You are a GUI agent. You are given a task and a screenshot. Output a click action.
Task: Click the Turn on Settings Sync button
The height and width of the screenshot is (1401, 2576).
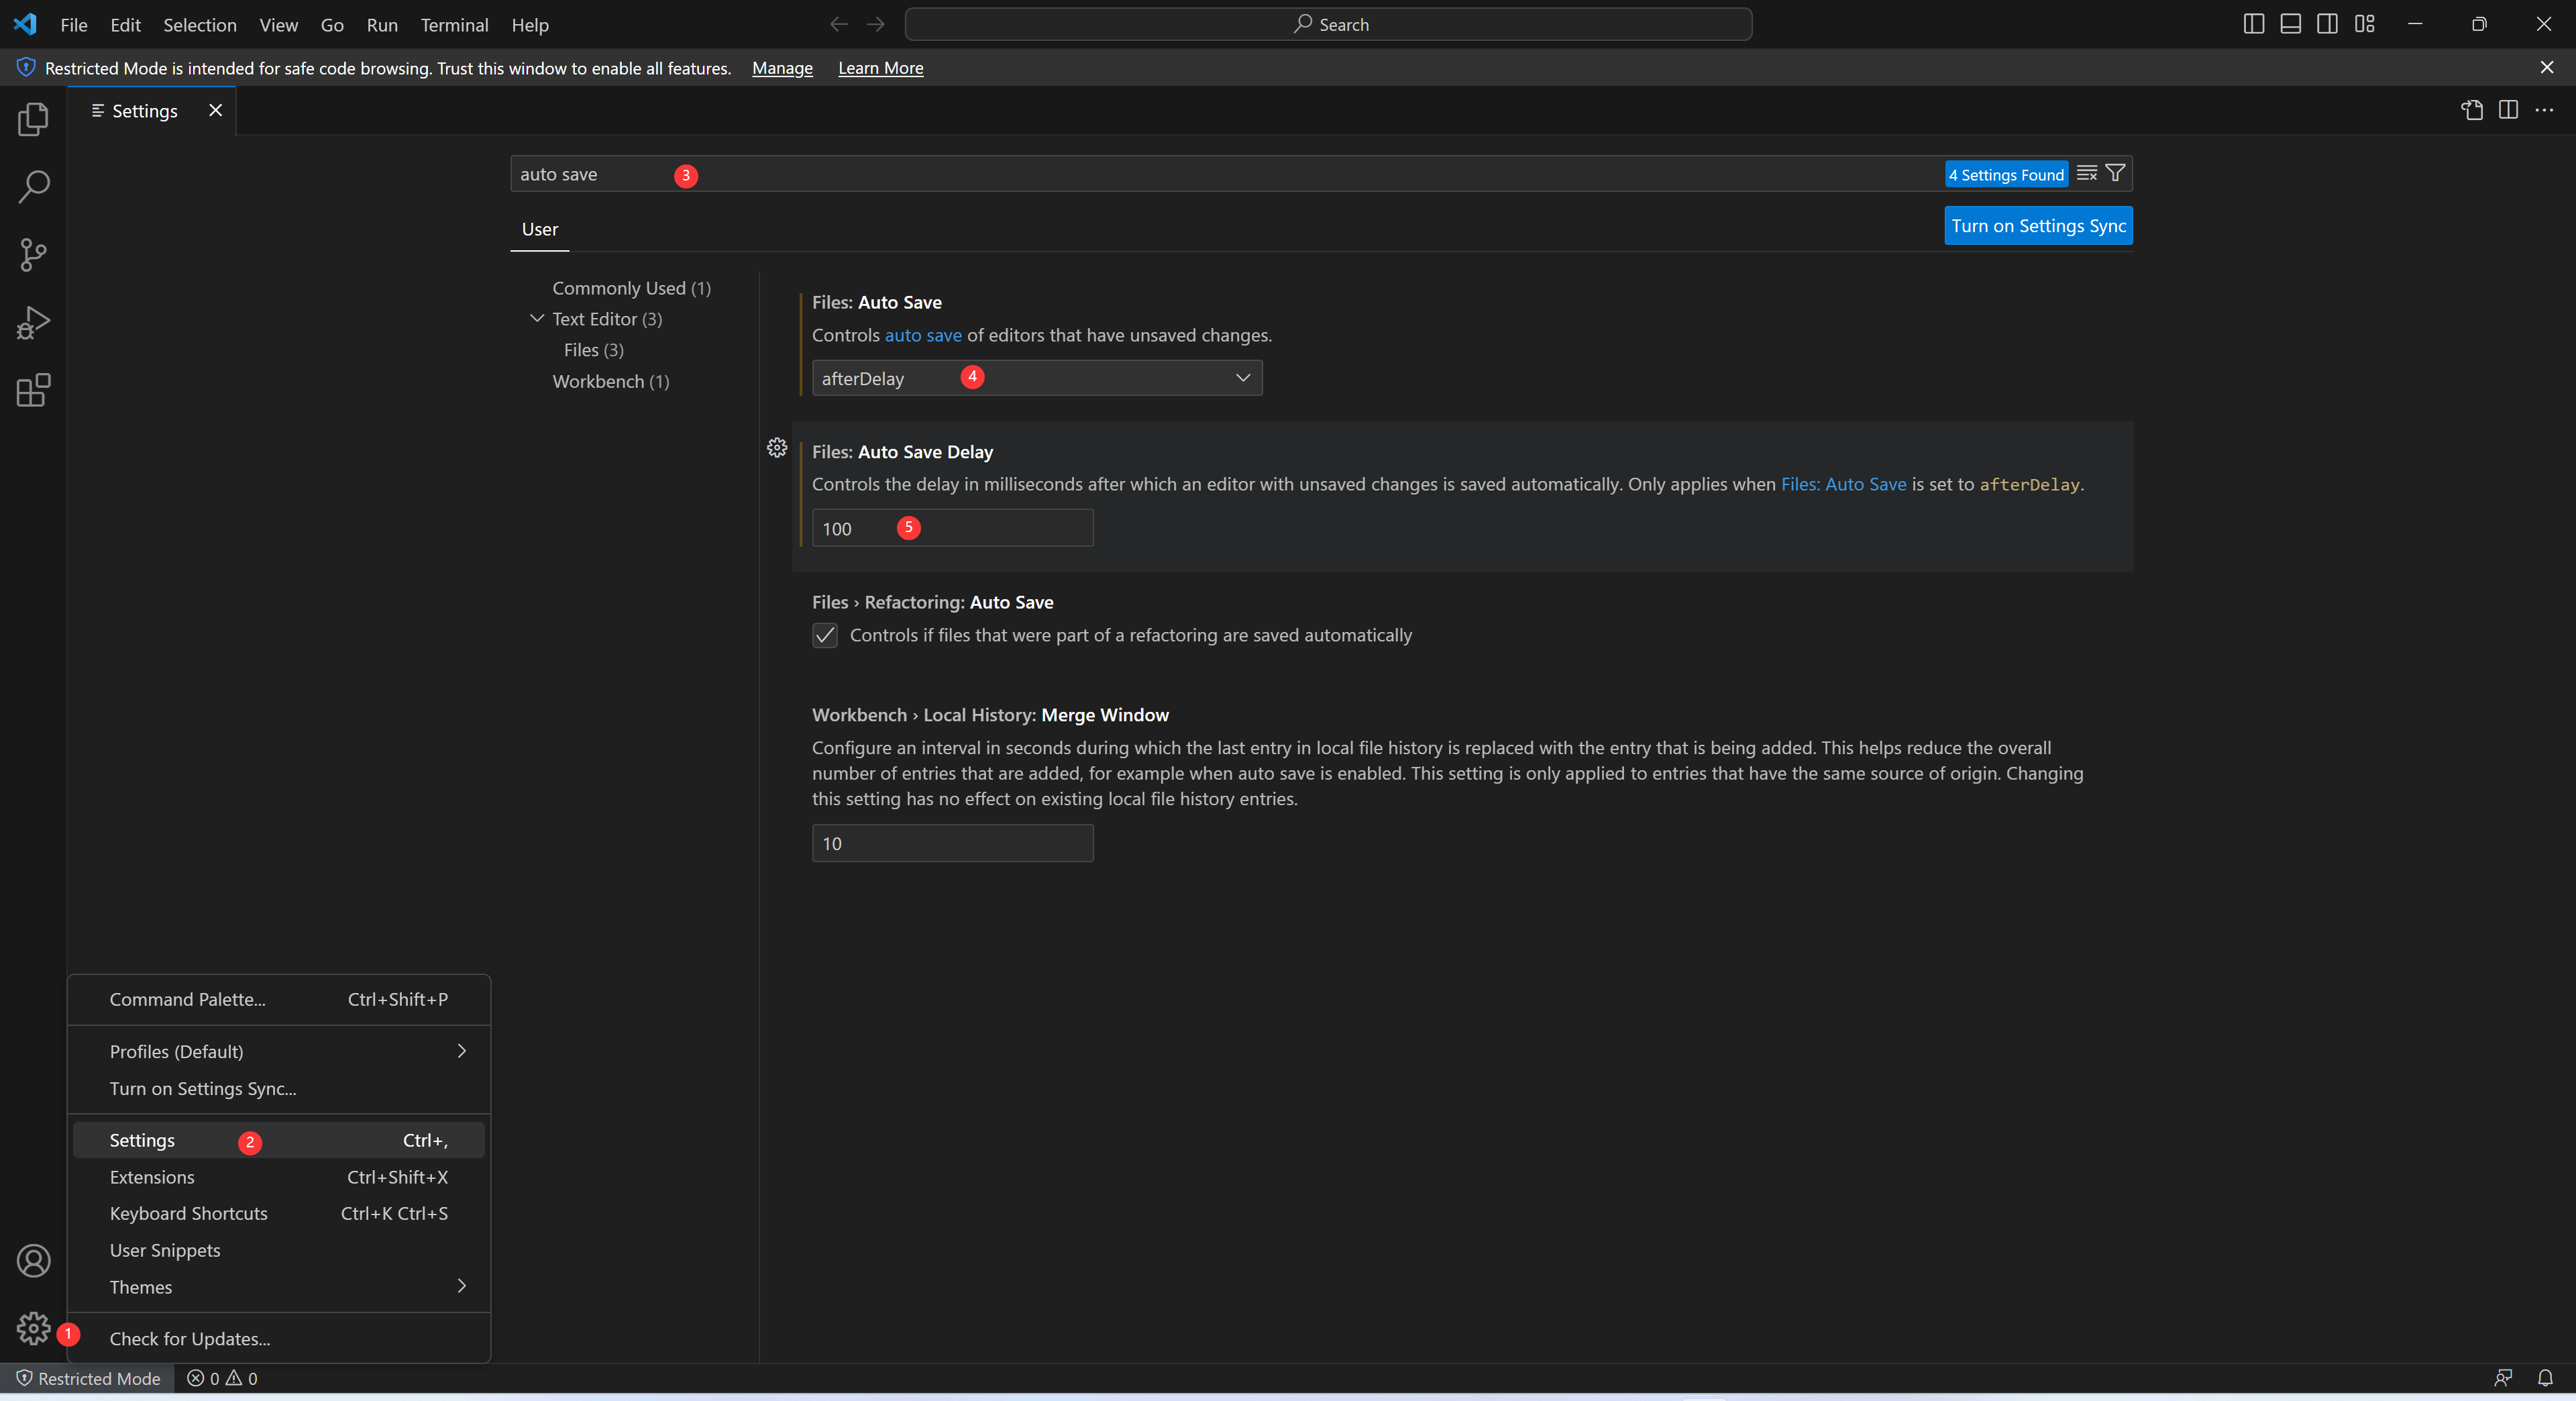2038,225
